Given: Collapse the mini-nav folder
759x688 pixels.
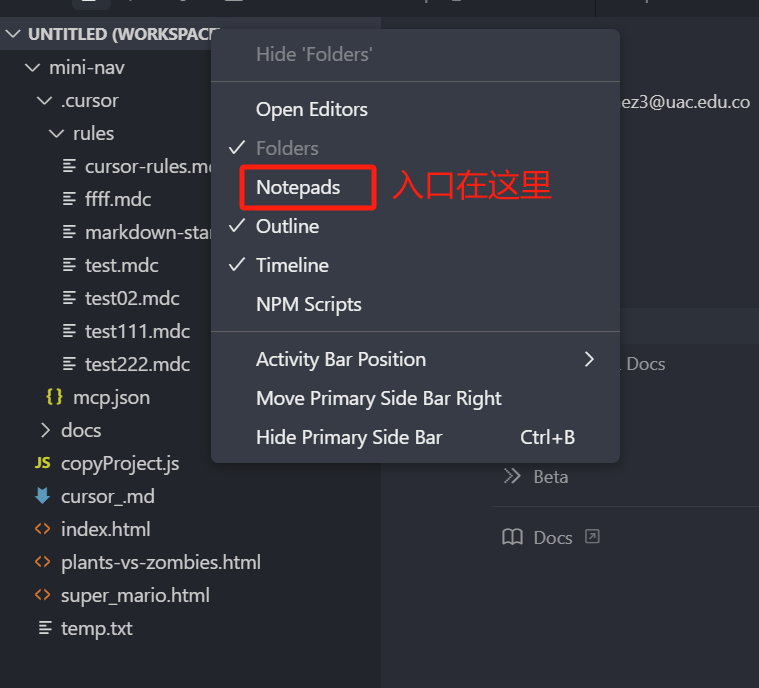Looking at the screenshot, I should pos(32,68).
